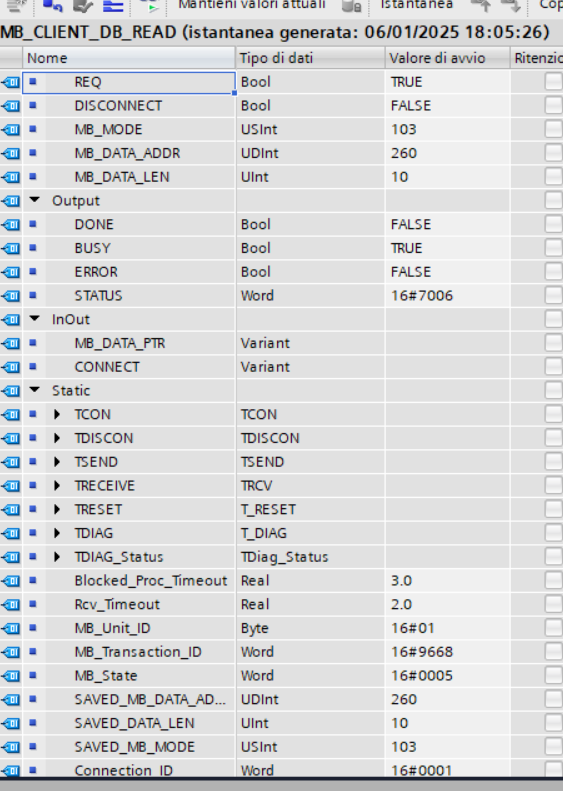Select the MB_DATA_PTR name cell
The image size is (563, 791).
point(129,343)
